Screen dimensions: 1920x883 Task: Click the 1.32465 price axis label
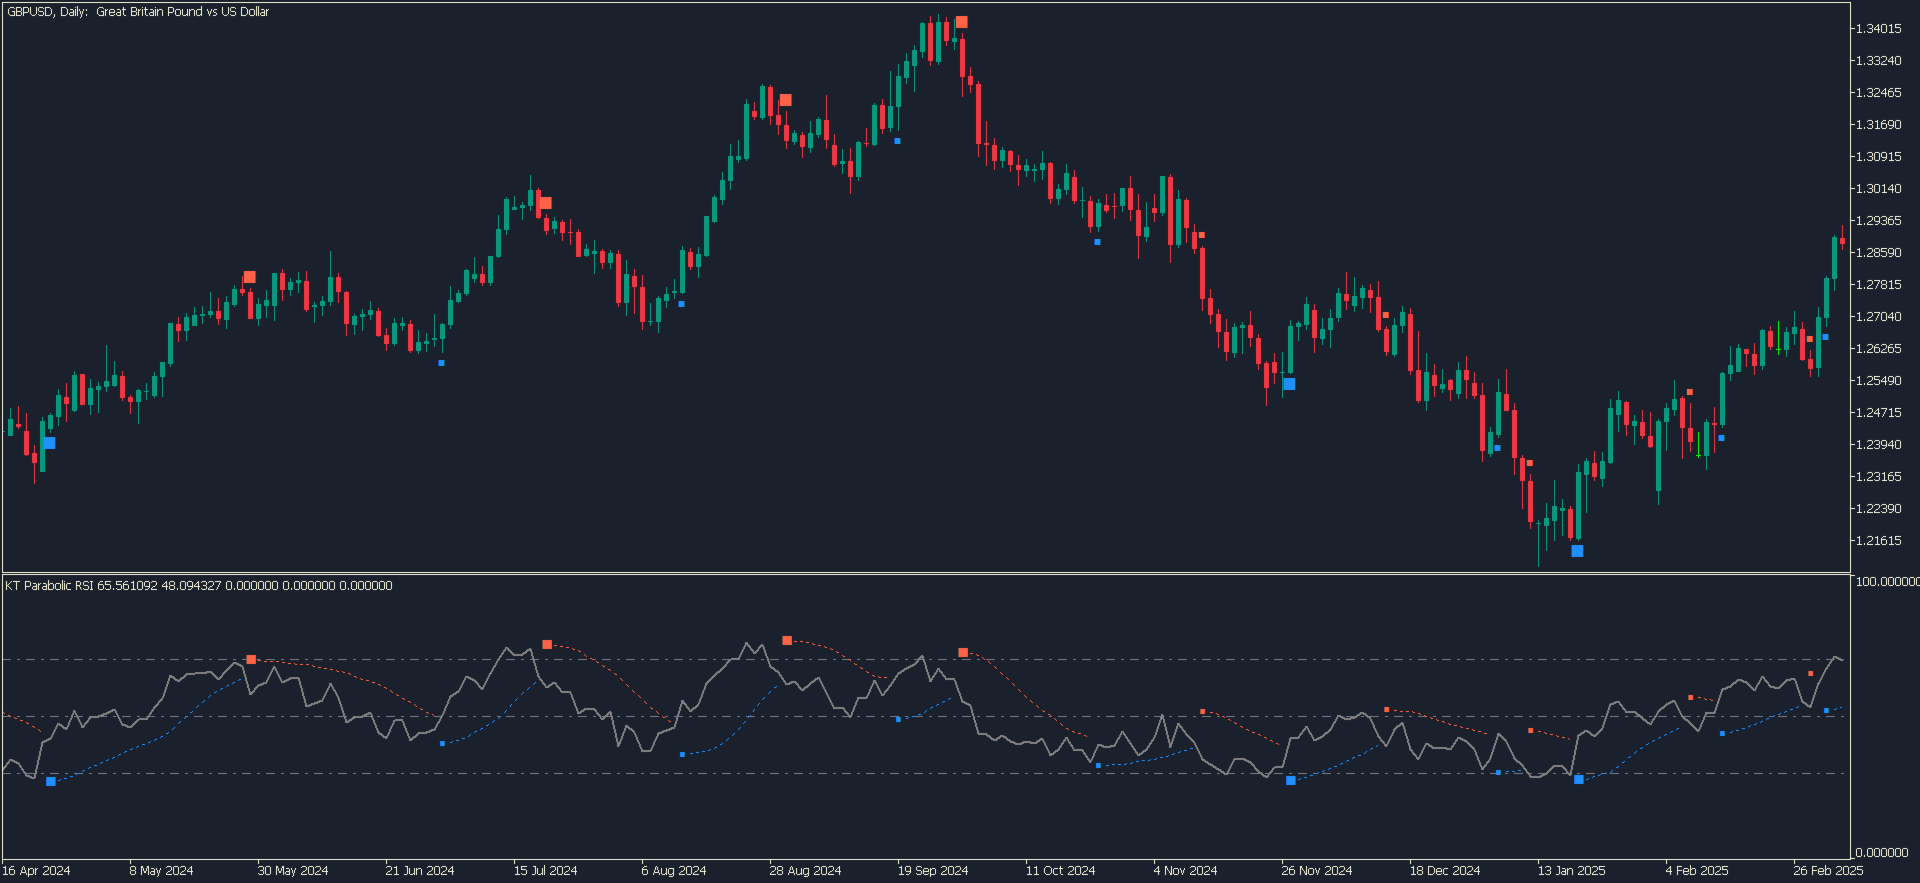[1878, 93]
